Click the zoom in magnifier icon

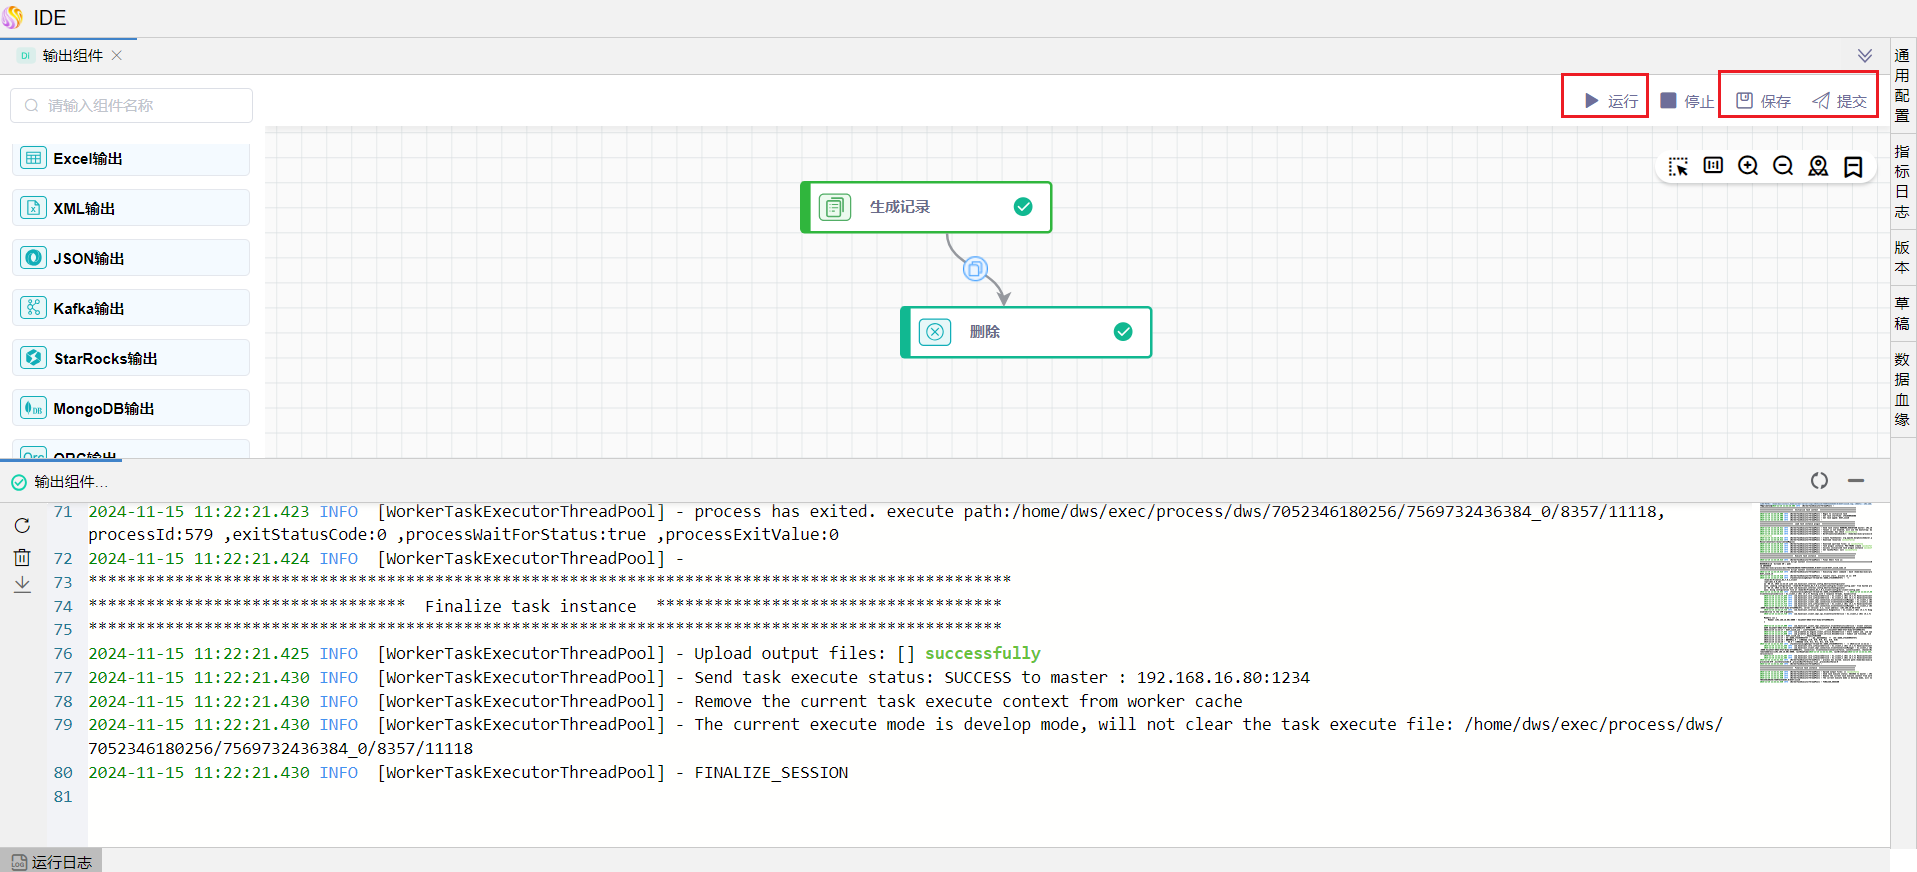point(1748,166)
